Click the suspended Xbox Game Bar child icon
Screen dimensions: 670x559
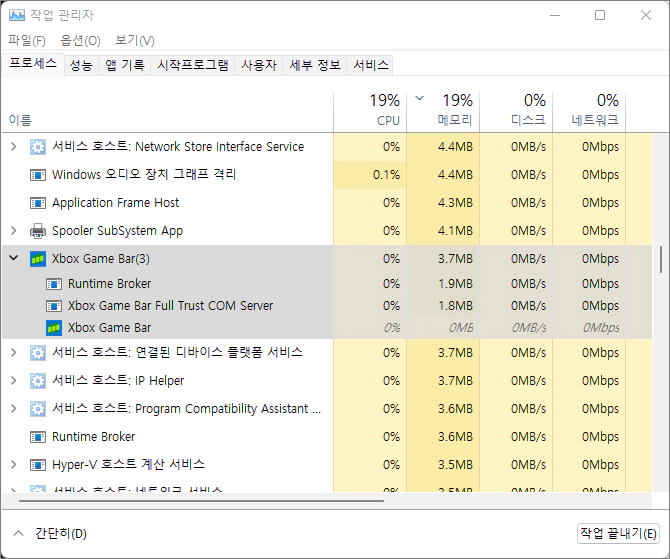pos(54,328)
